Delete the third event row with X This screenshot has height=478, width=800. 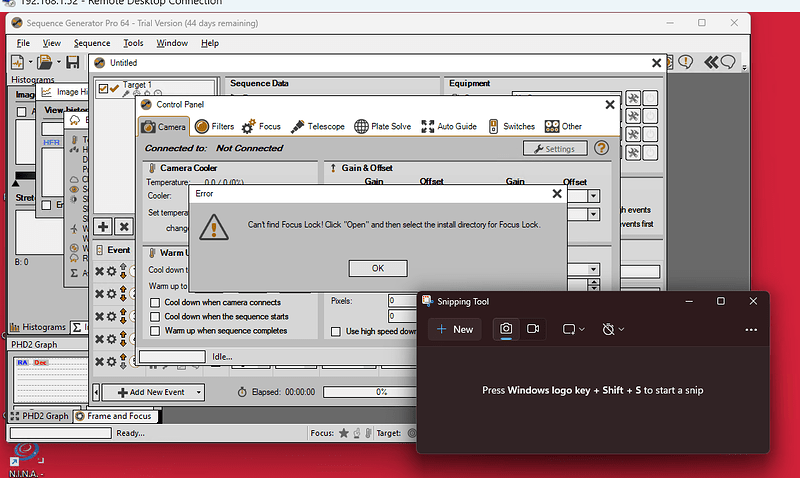[99, 316]
